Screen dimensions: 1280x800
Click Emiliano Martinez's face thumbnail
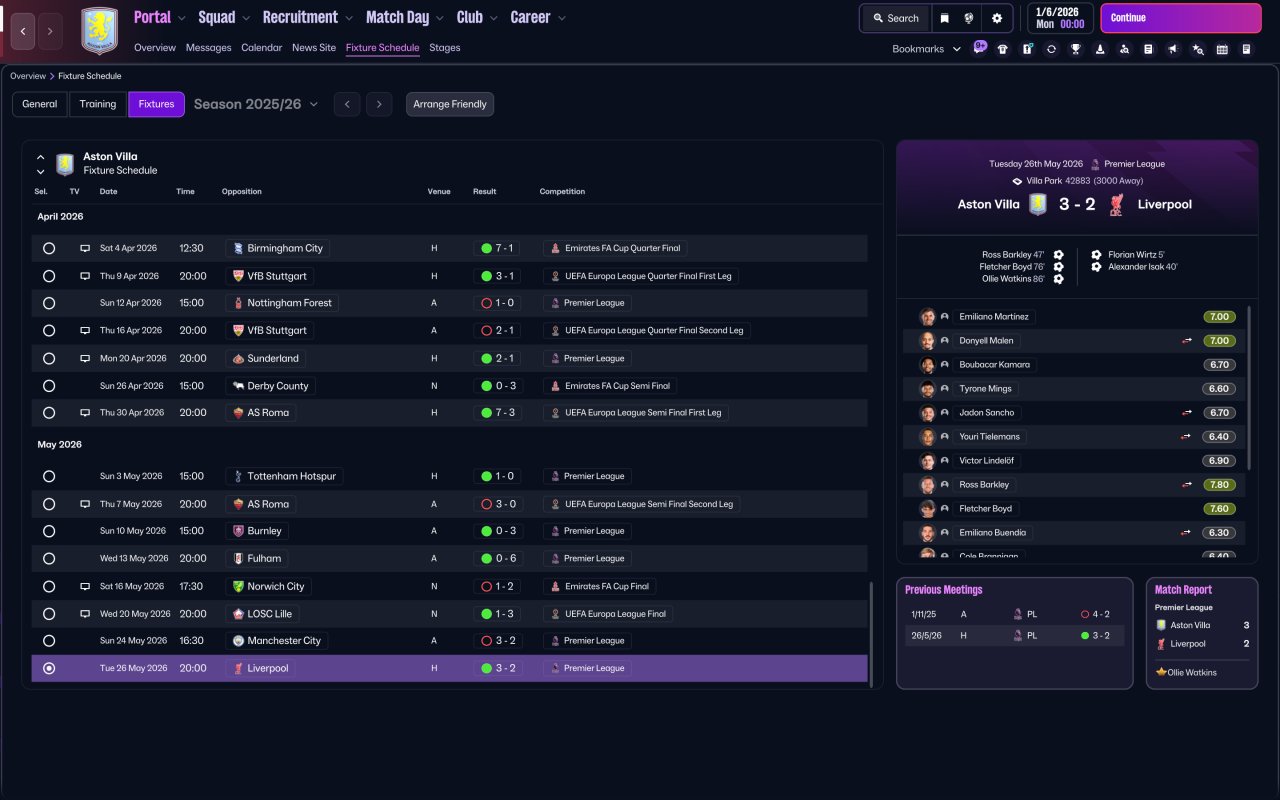coord(928,317)
